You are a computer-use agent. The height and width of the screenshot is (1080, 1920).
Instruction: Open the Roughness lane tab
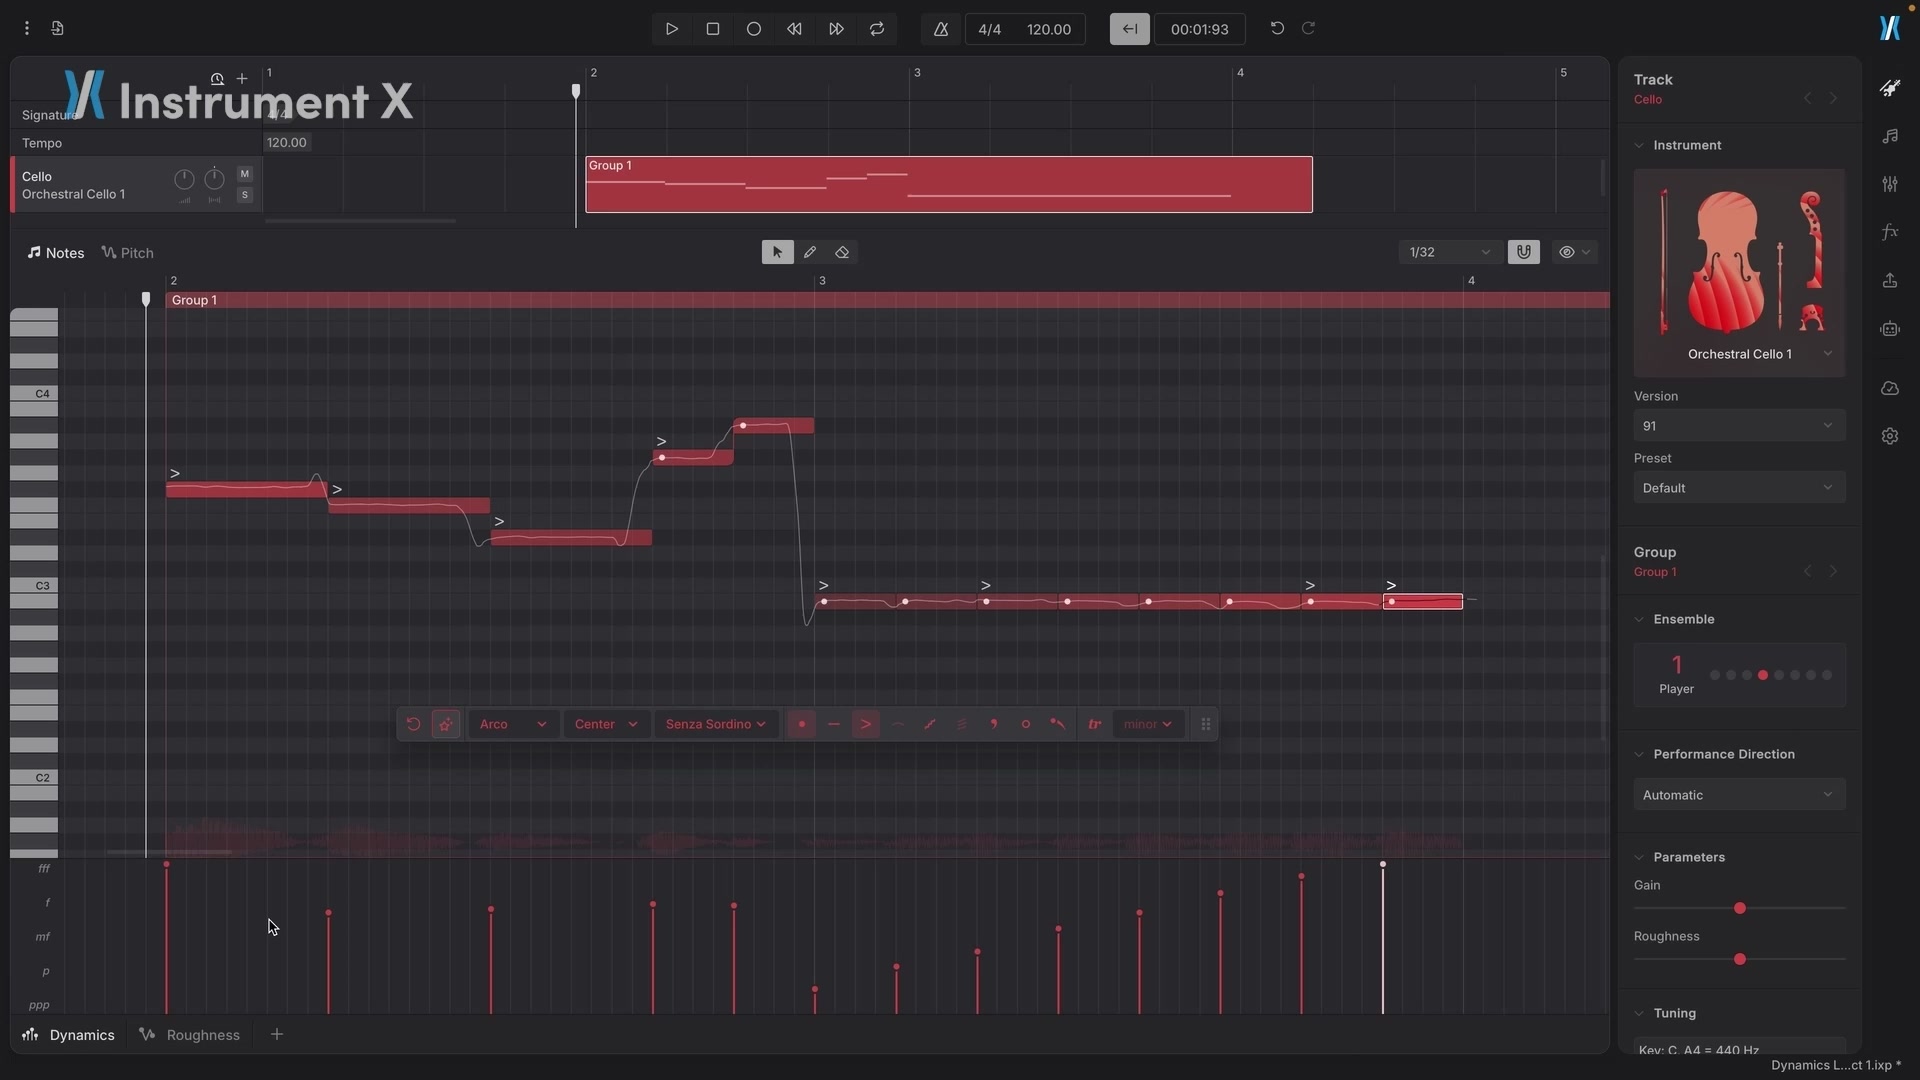point(190,1035)
